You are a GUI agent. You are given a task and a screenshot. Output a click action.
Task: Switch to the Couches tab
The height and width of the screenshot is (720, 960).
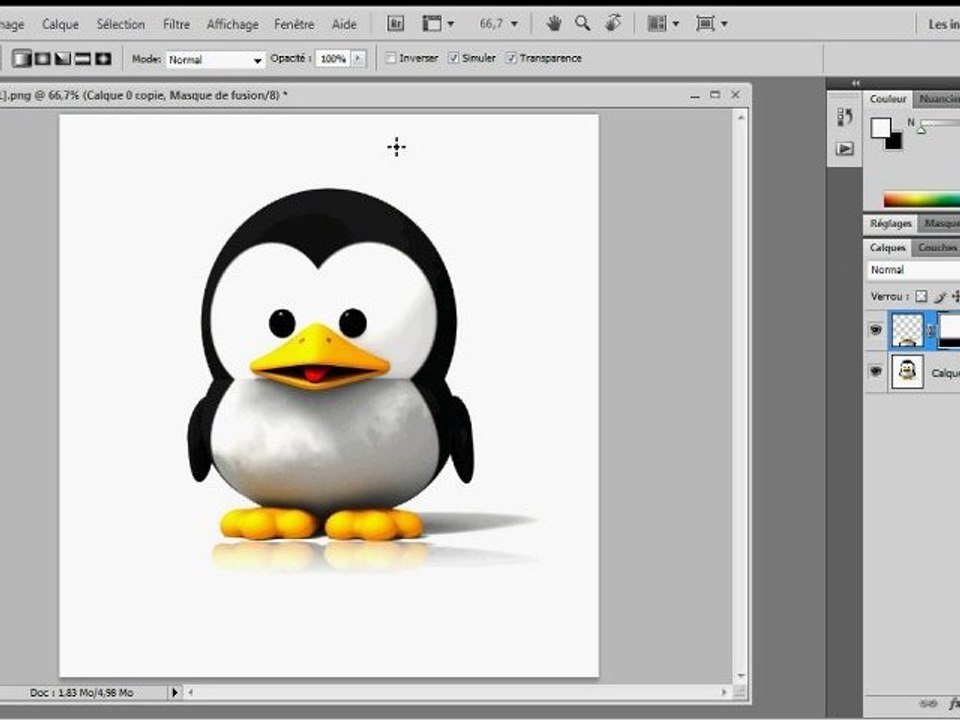(x=937, y=247)
